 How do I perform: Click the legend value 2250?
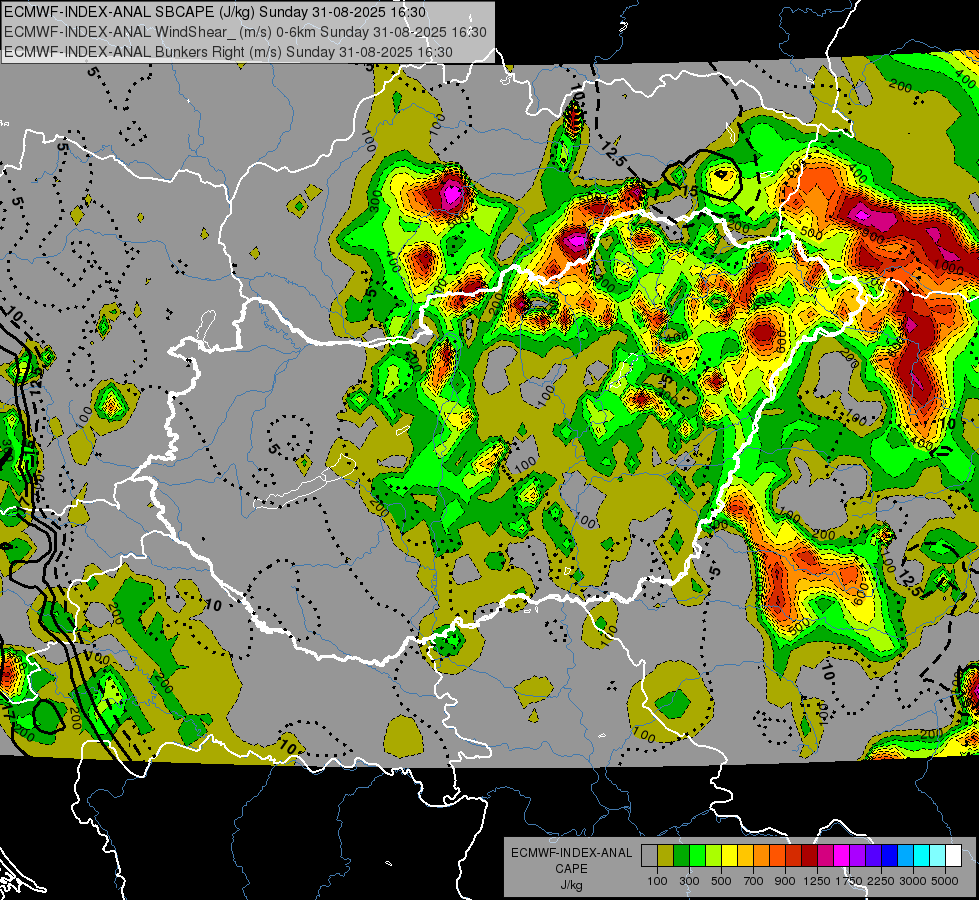tap(881, 881)
